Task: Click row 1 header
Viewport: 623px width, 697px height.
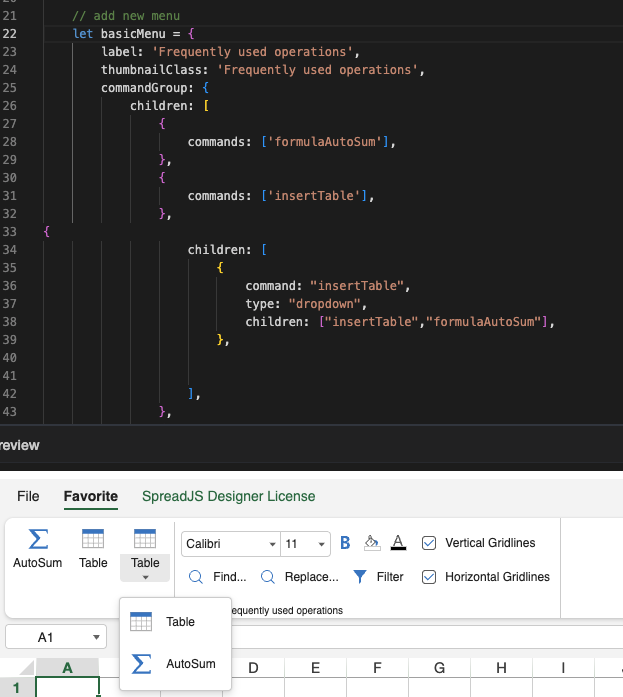Action: pos(16,688)
